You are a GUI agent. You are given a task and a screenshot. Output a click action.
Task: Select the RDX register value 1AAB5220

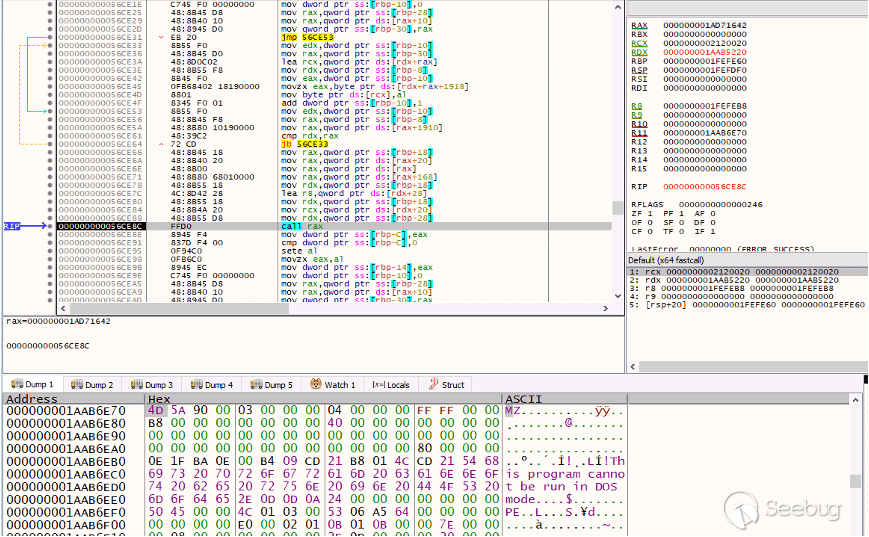coord(704,52)
